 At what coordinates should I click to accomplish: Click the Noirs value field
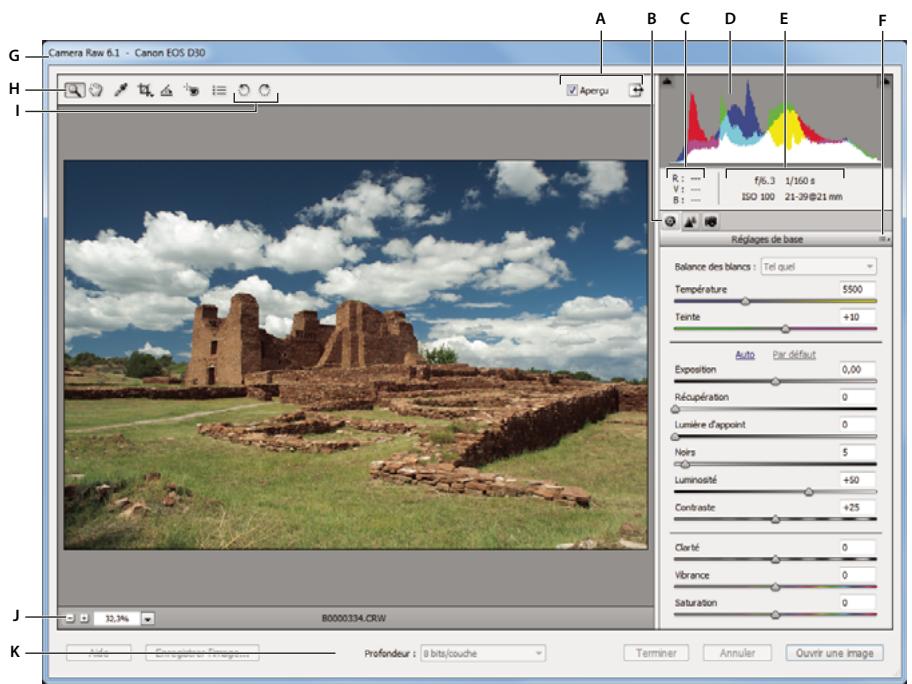pyautogui.click(x=857, y=452)
